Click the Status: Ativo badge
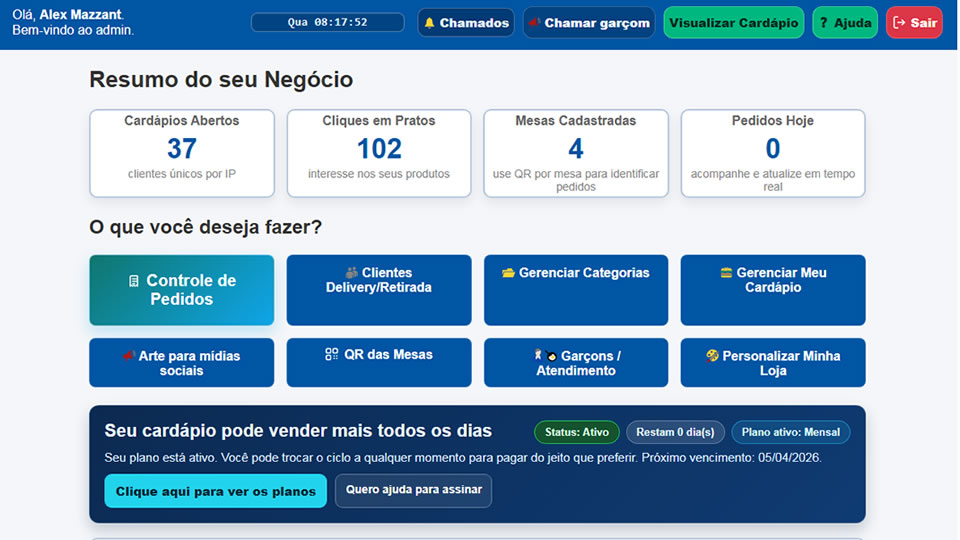The image size is (960, 540). (576, 433)
